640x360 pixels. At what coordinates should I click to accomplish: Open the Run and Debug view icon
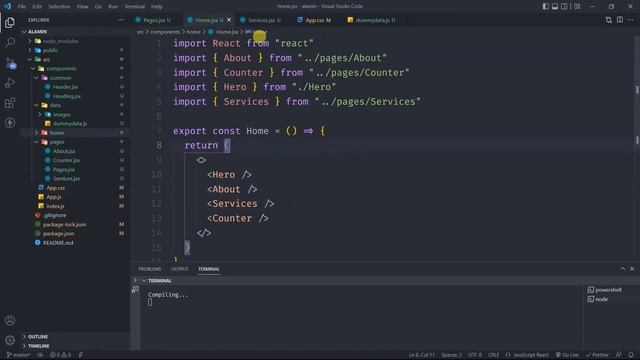[x=10, y=83]
